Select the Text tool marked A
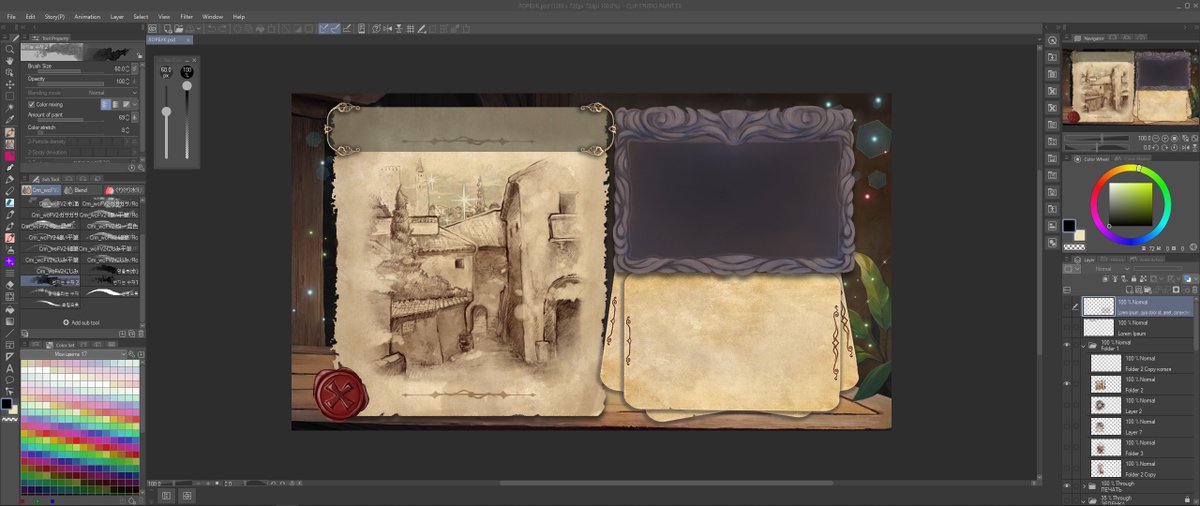Viewport: 1200px width, 506px height. [10, 368]
